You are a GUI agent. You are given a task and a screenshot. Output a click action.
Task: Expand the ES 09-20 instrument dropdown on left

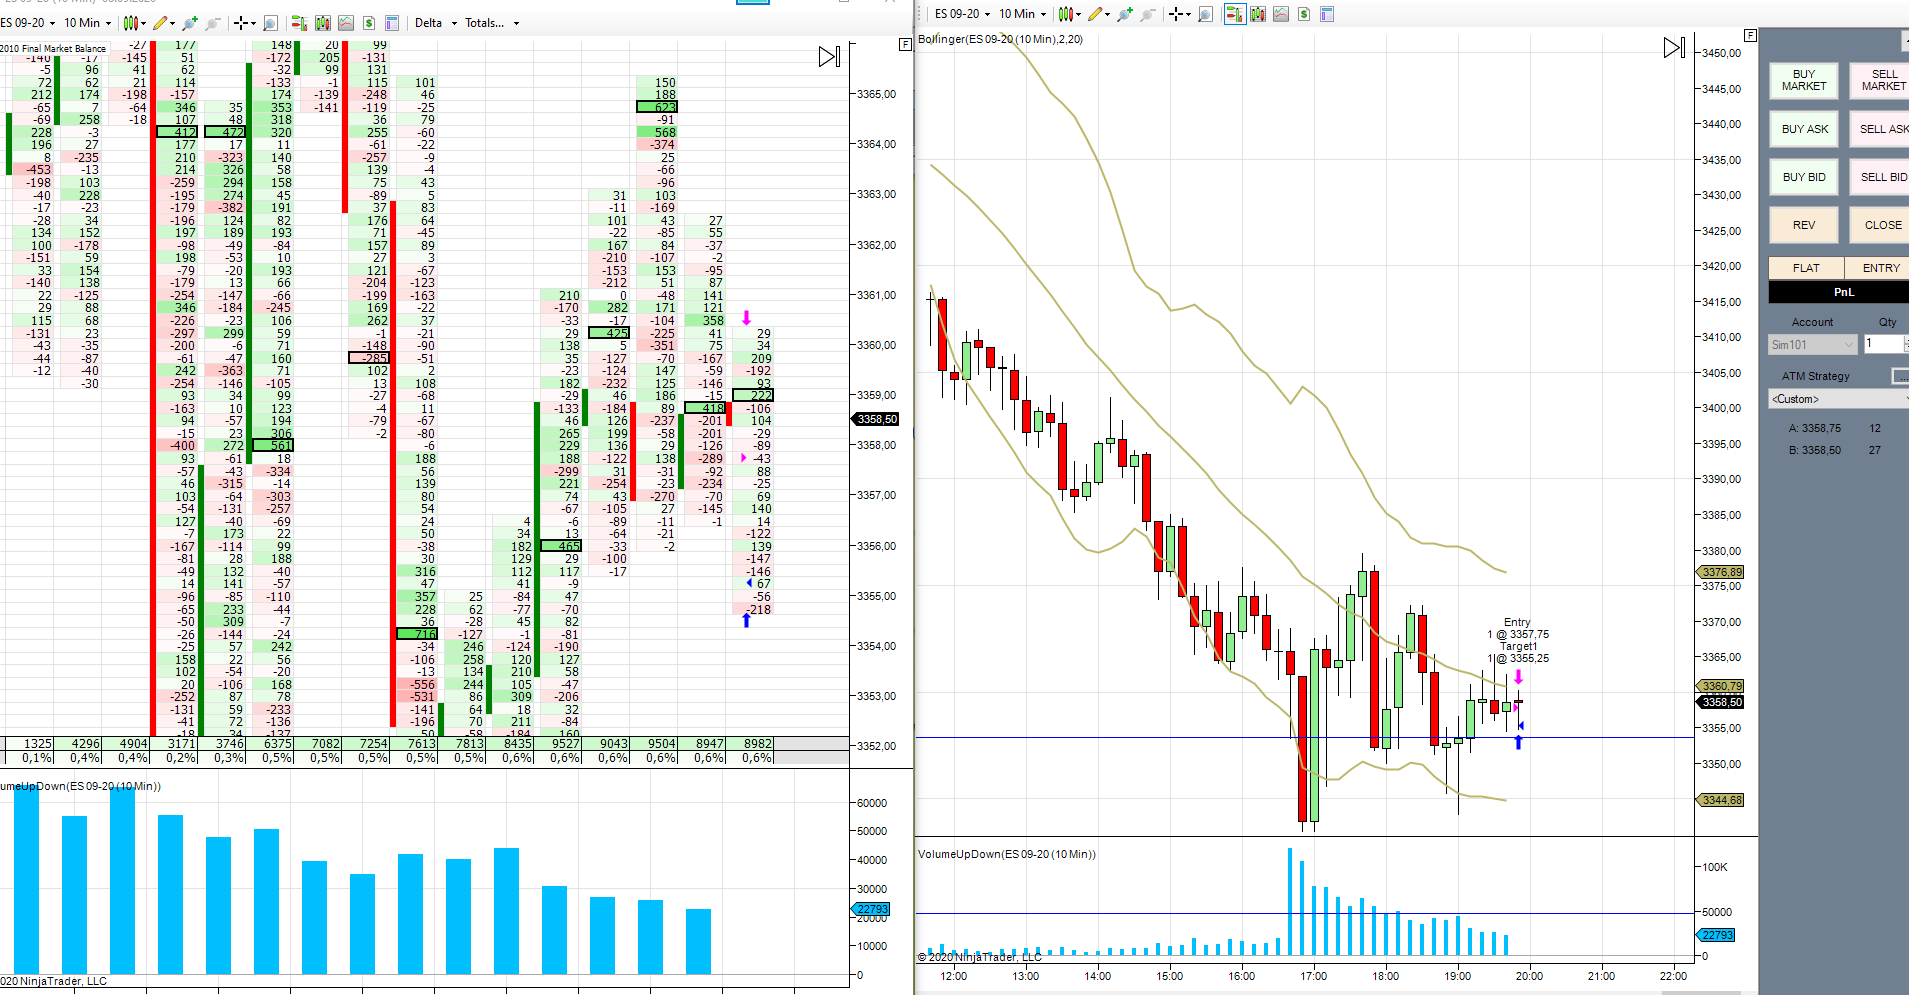[28, 23]
